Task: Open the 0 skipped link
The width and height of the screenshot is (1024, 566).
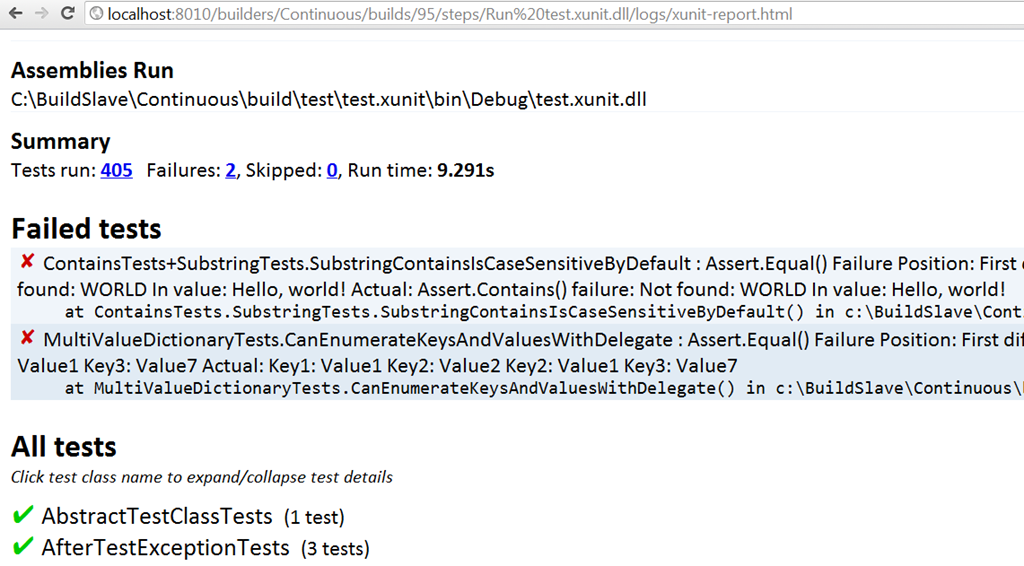Action: 332,170
